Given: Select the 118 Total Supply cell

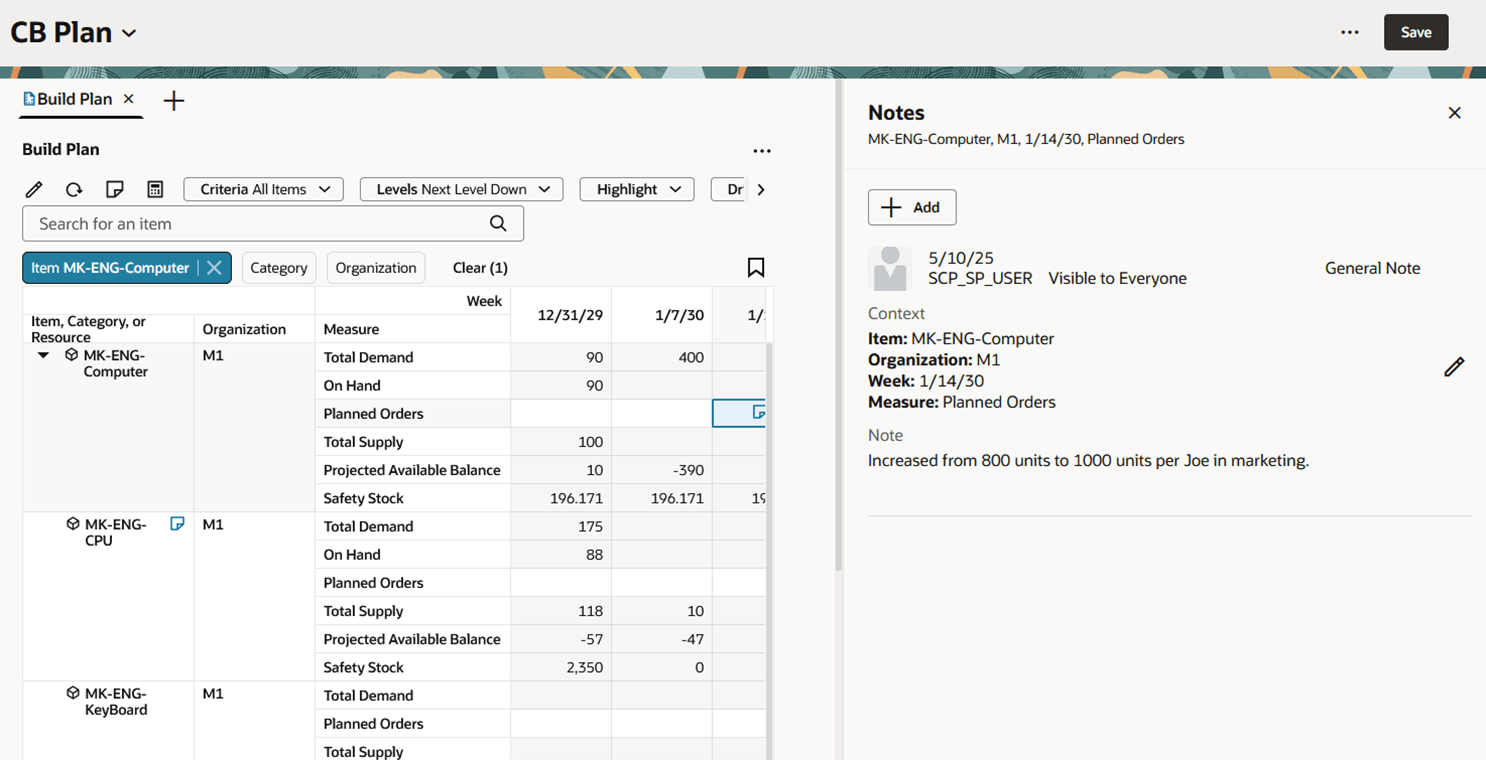Looking at the screenshot, I should coord(561,611).
